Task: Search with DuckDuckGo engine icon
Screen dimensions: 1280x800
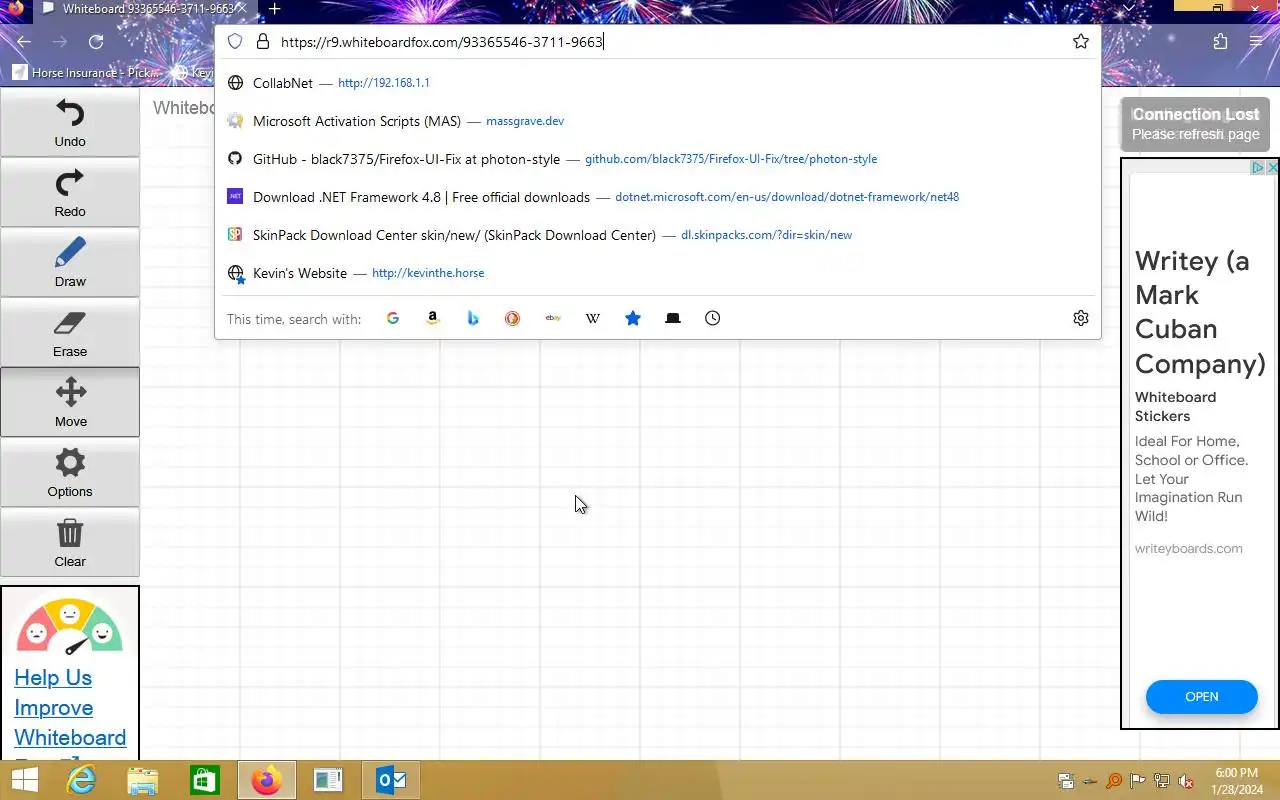Action: coord(512,318)
